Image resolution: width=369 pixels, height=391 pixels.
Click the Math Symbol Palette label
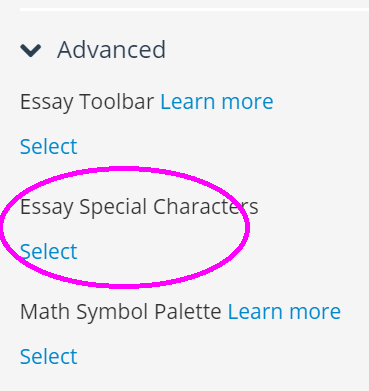(x=121, y=312)
